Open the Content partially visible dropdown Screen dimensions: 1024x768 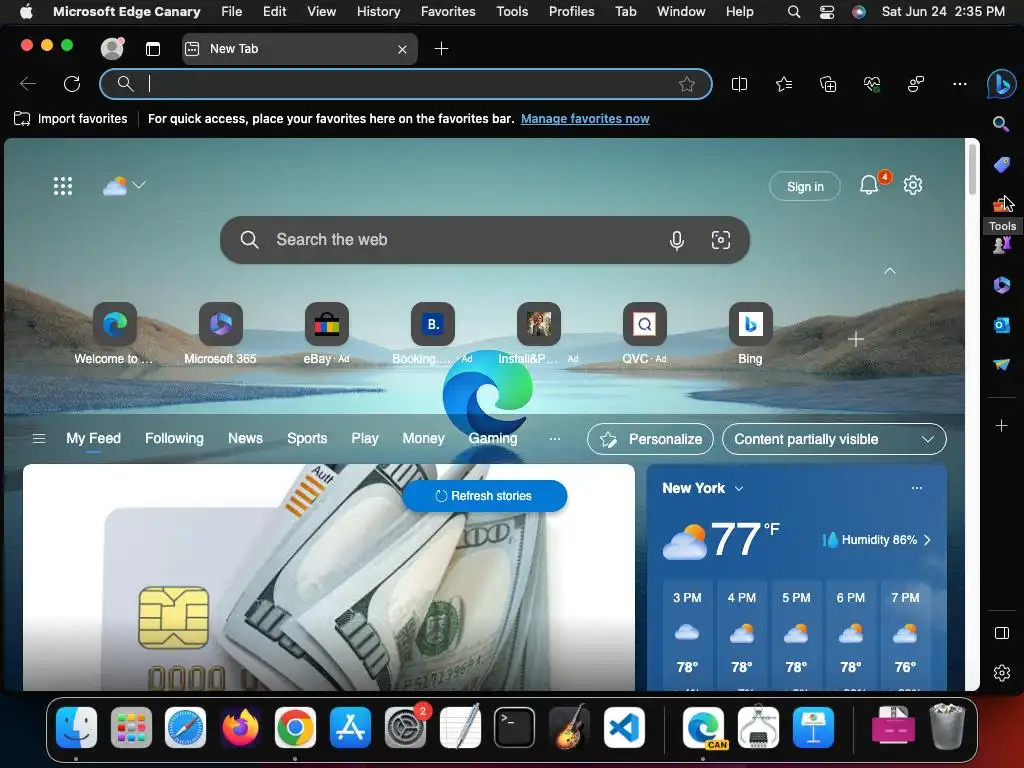pyautogui.click(x=834, y=440)
